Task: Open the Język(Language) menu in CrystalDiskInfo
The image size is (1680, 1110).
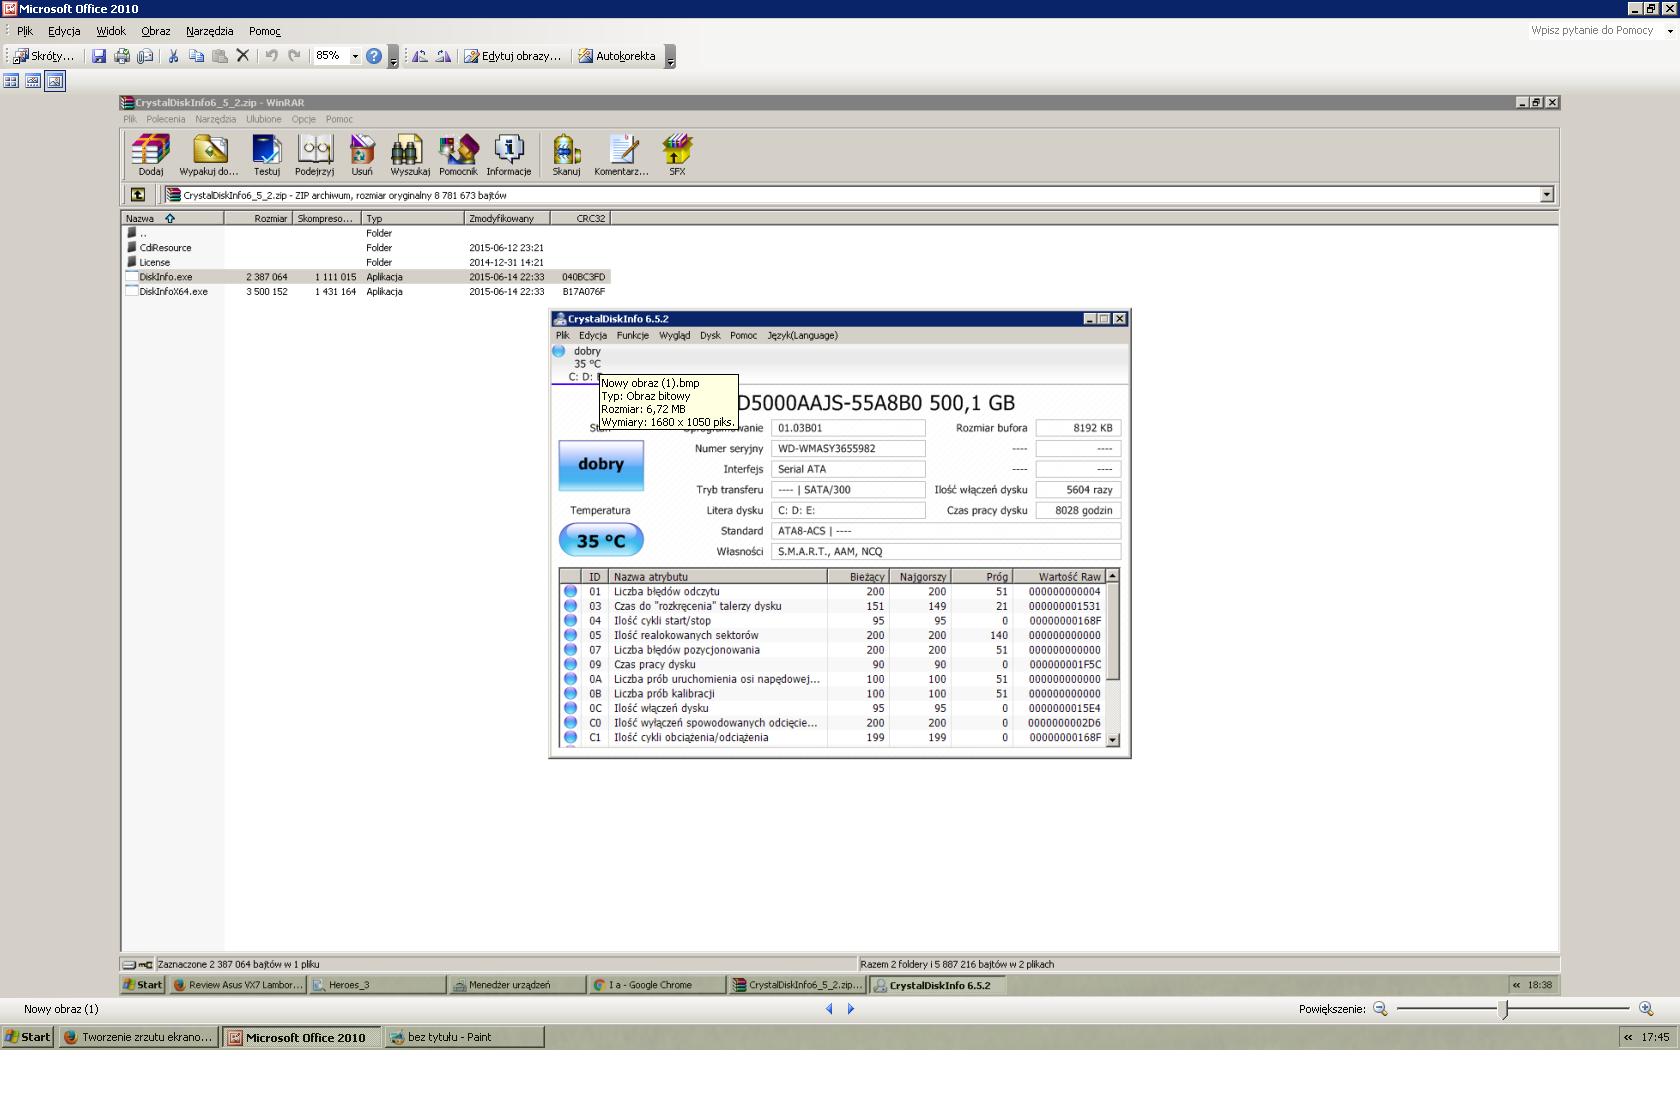Action: (x=802, y=336)
